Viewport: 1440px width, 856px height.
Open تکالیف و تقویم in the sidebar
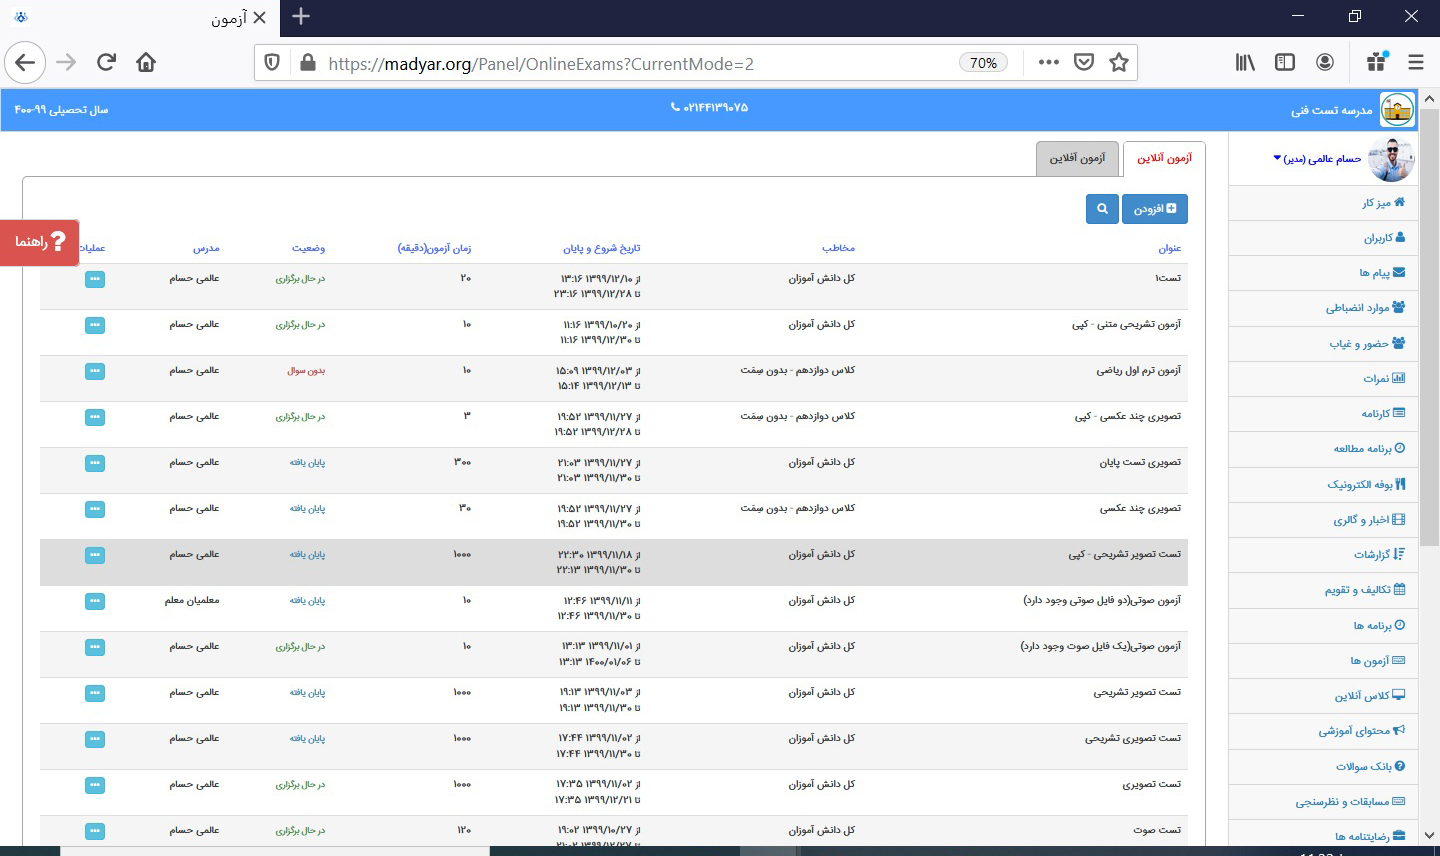pyautogui.click(x=1365, y=590)
